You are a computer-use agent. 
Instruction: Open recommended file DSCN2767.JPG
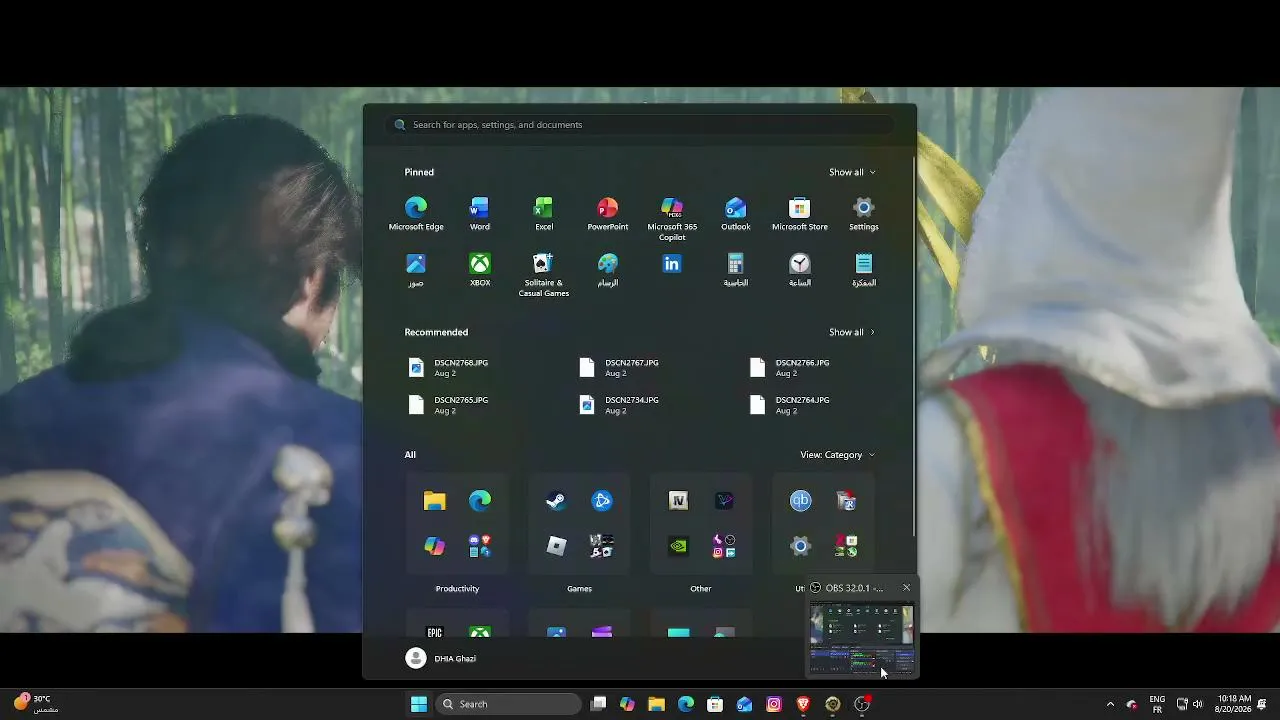click(x=619, y=368)
